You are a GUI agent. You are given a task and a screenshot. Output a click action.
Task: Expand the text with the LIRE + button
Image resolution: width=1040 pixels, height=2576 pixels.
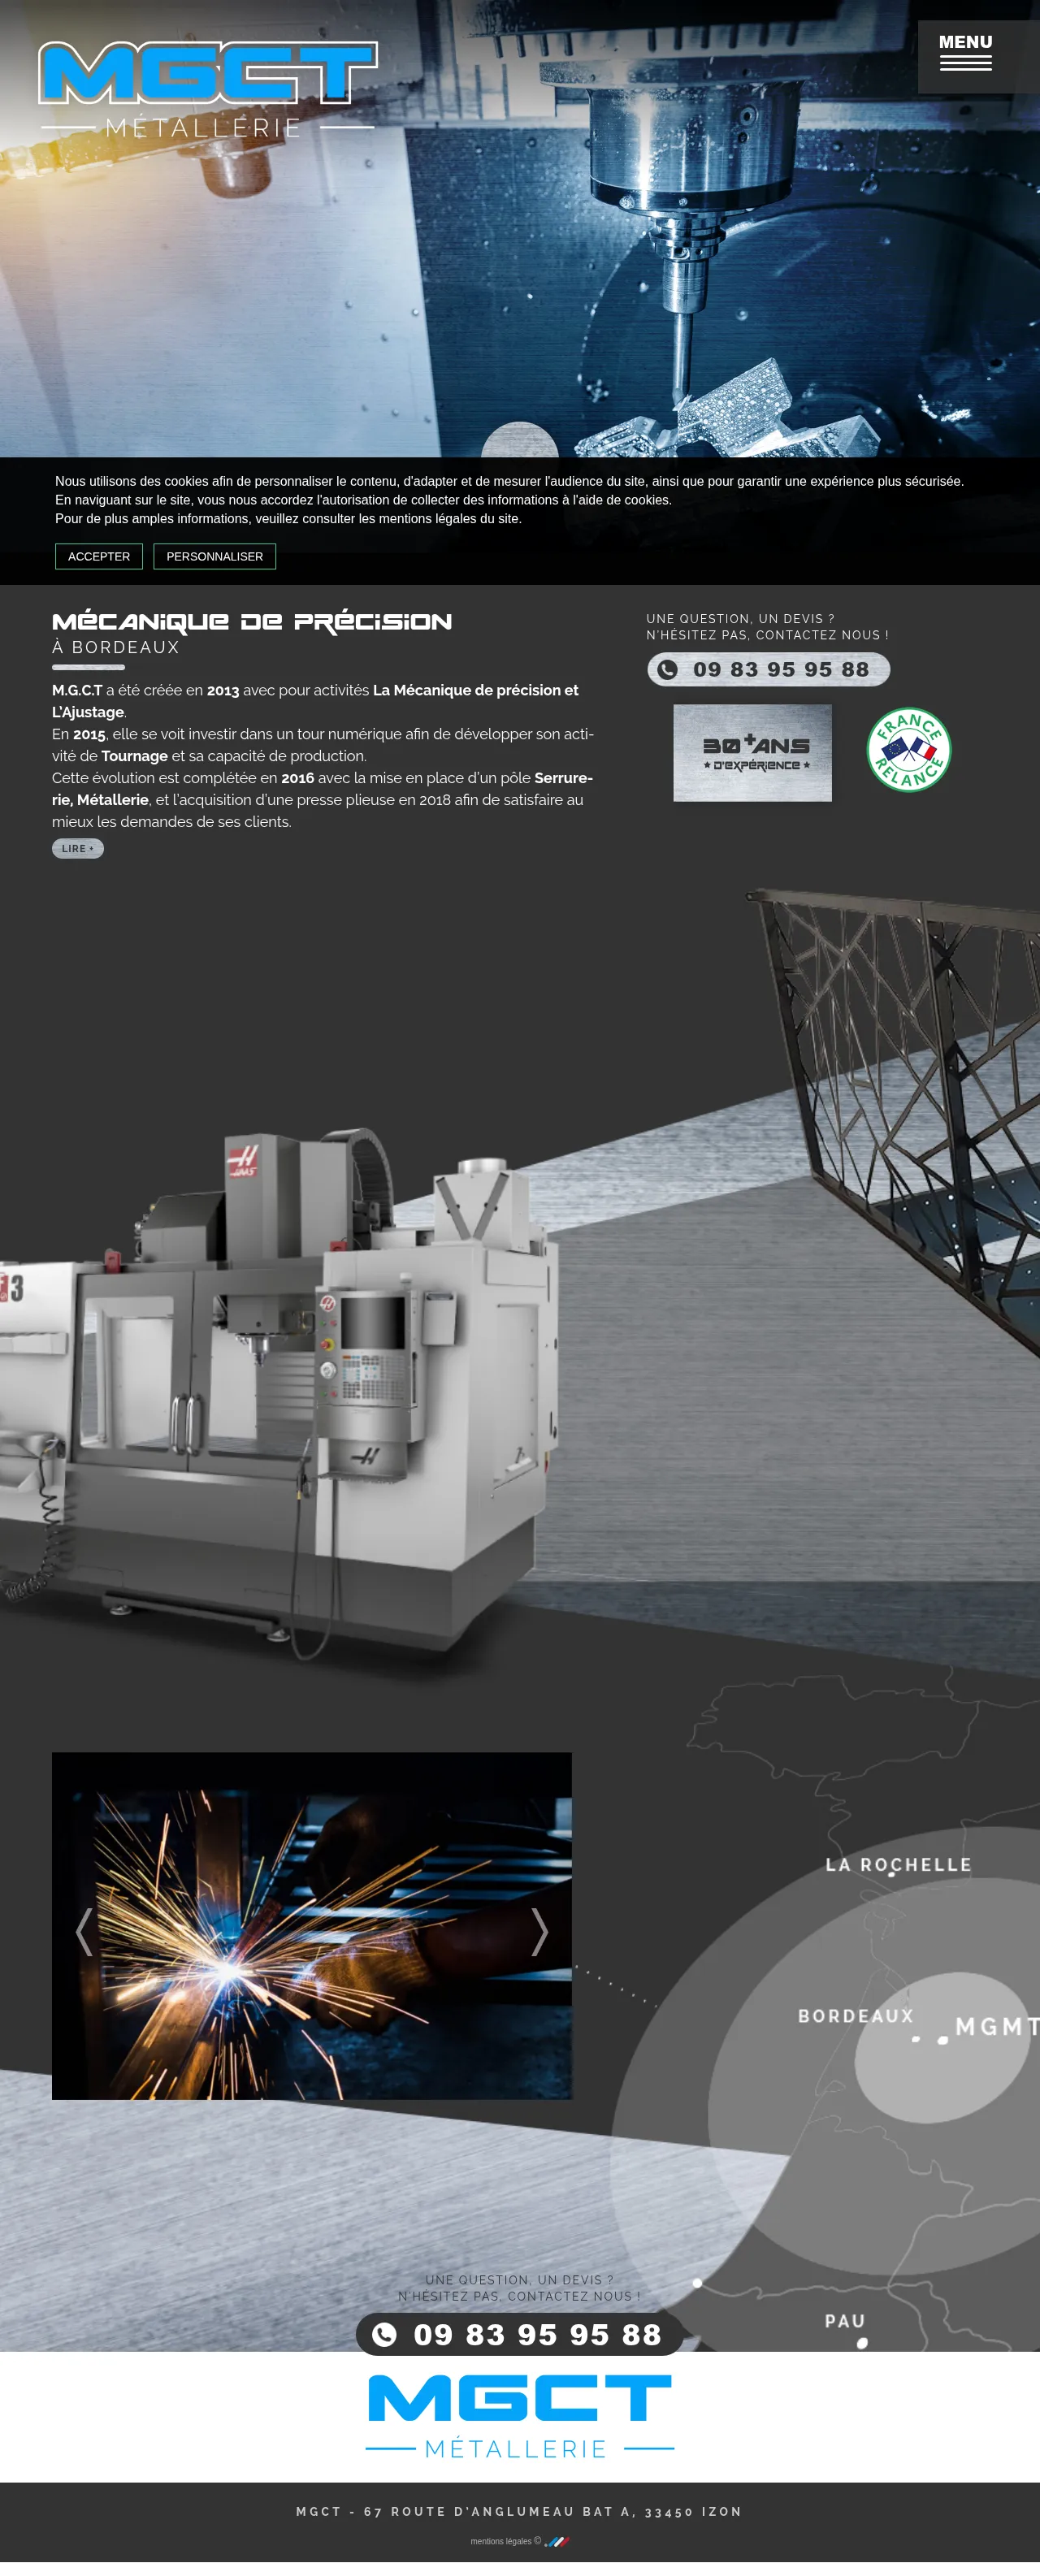(77, 848)
